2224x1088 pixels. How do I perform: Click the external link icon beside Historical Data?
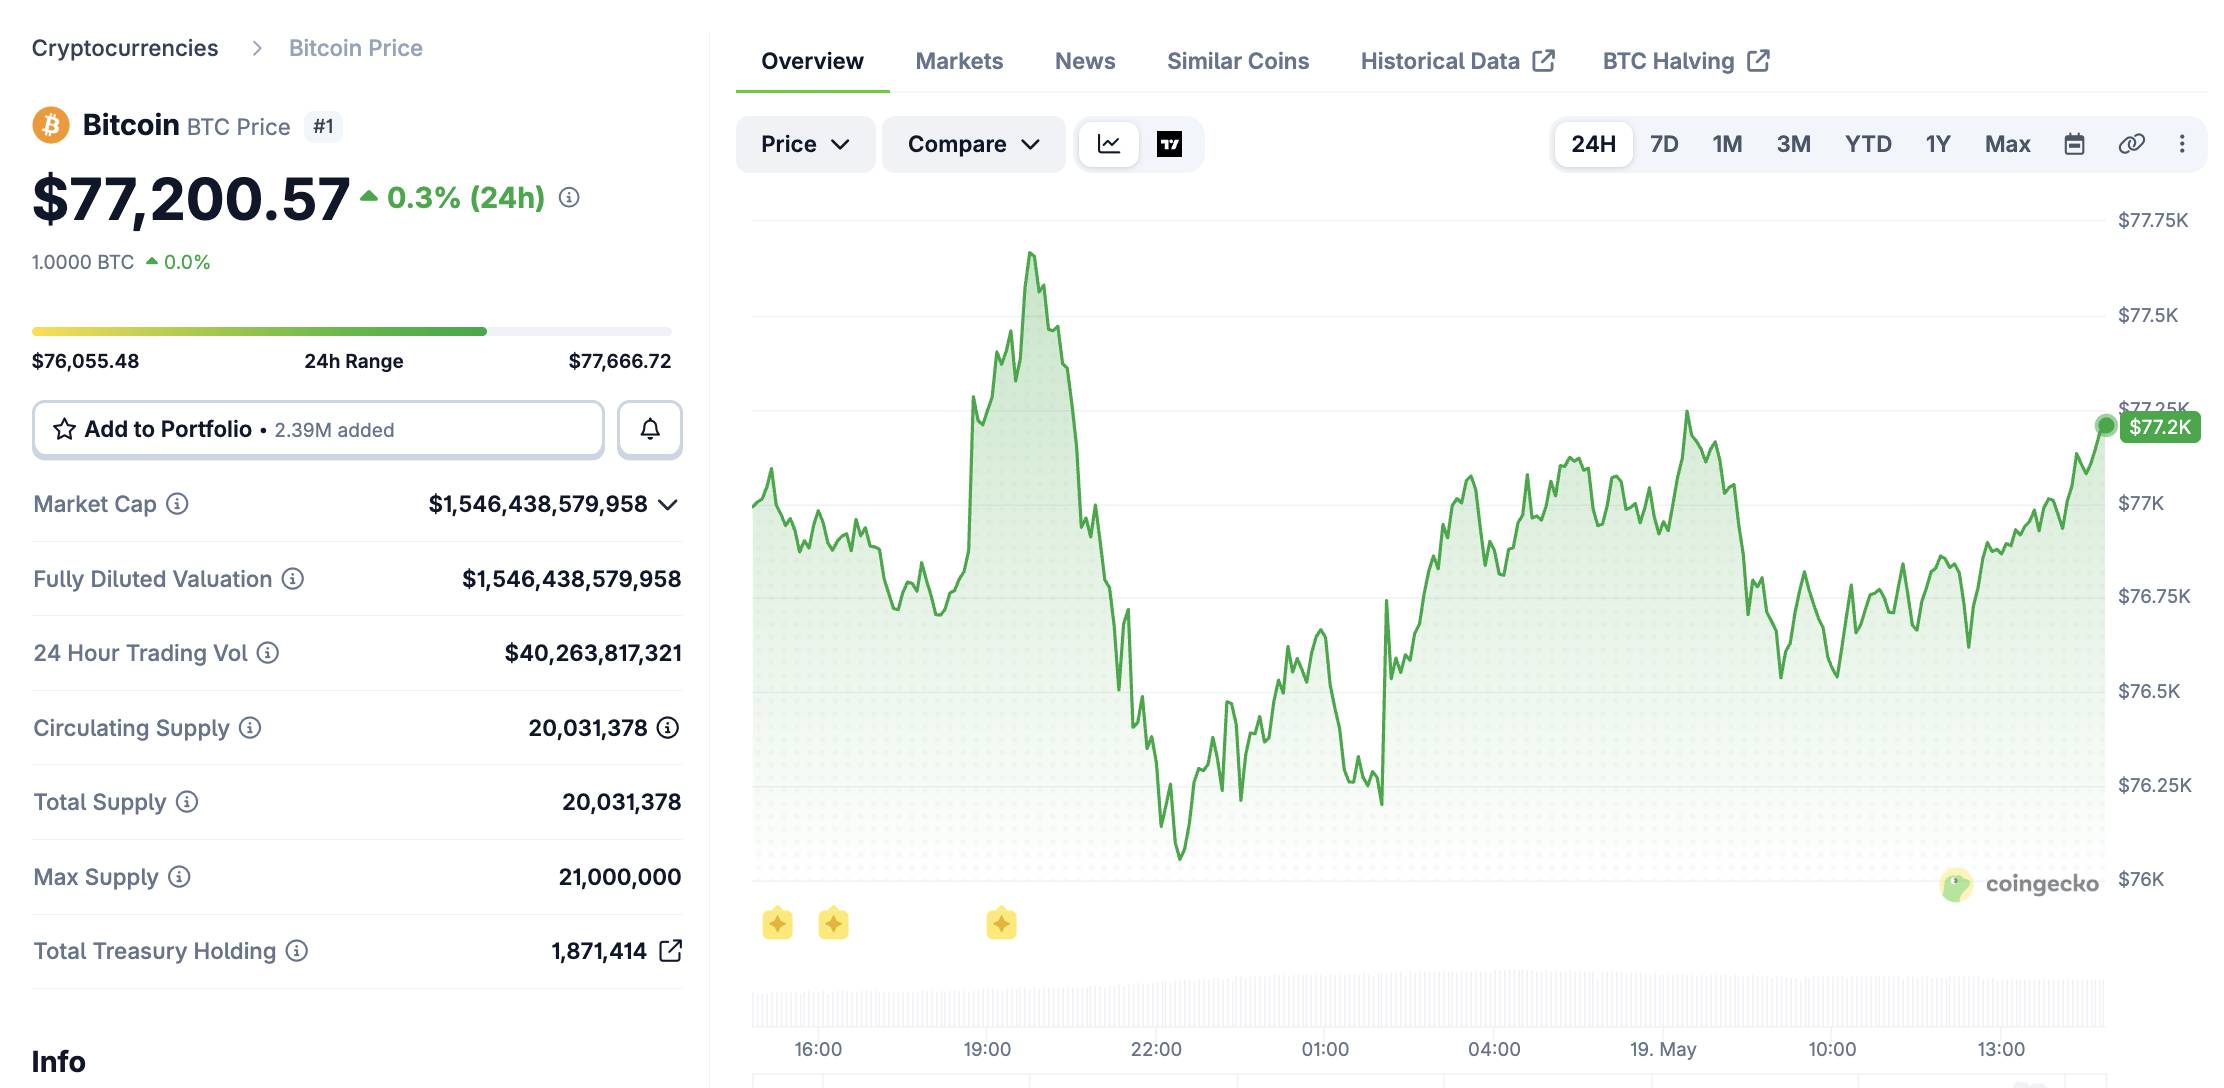1544,61
